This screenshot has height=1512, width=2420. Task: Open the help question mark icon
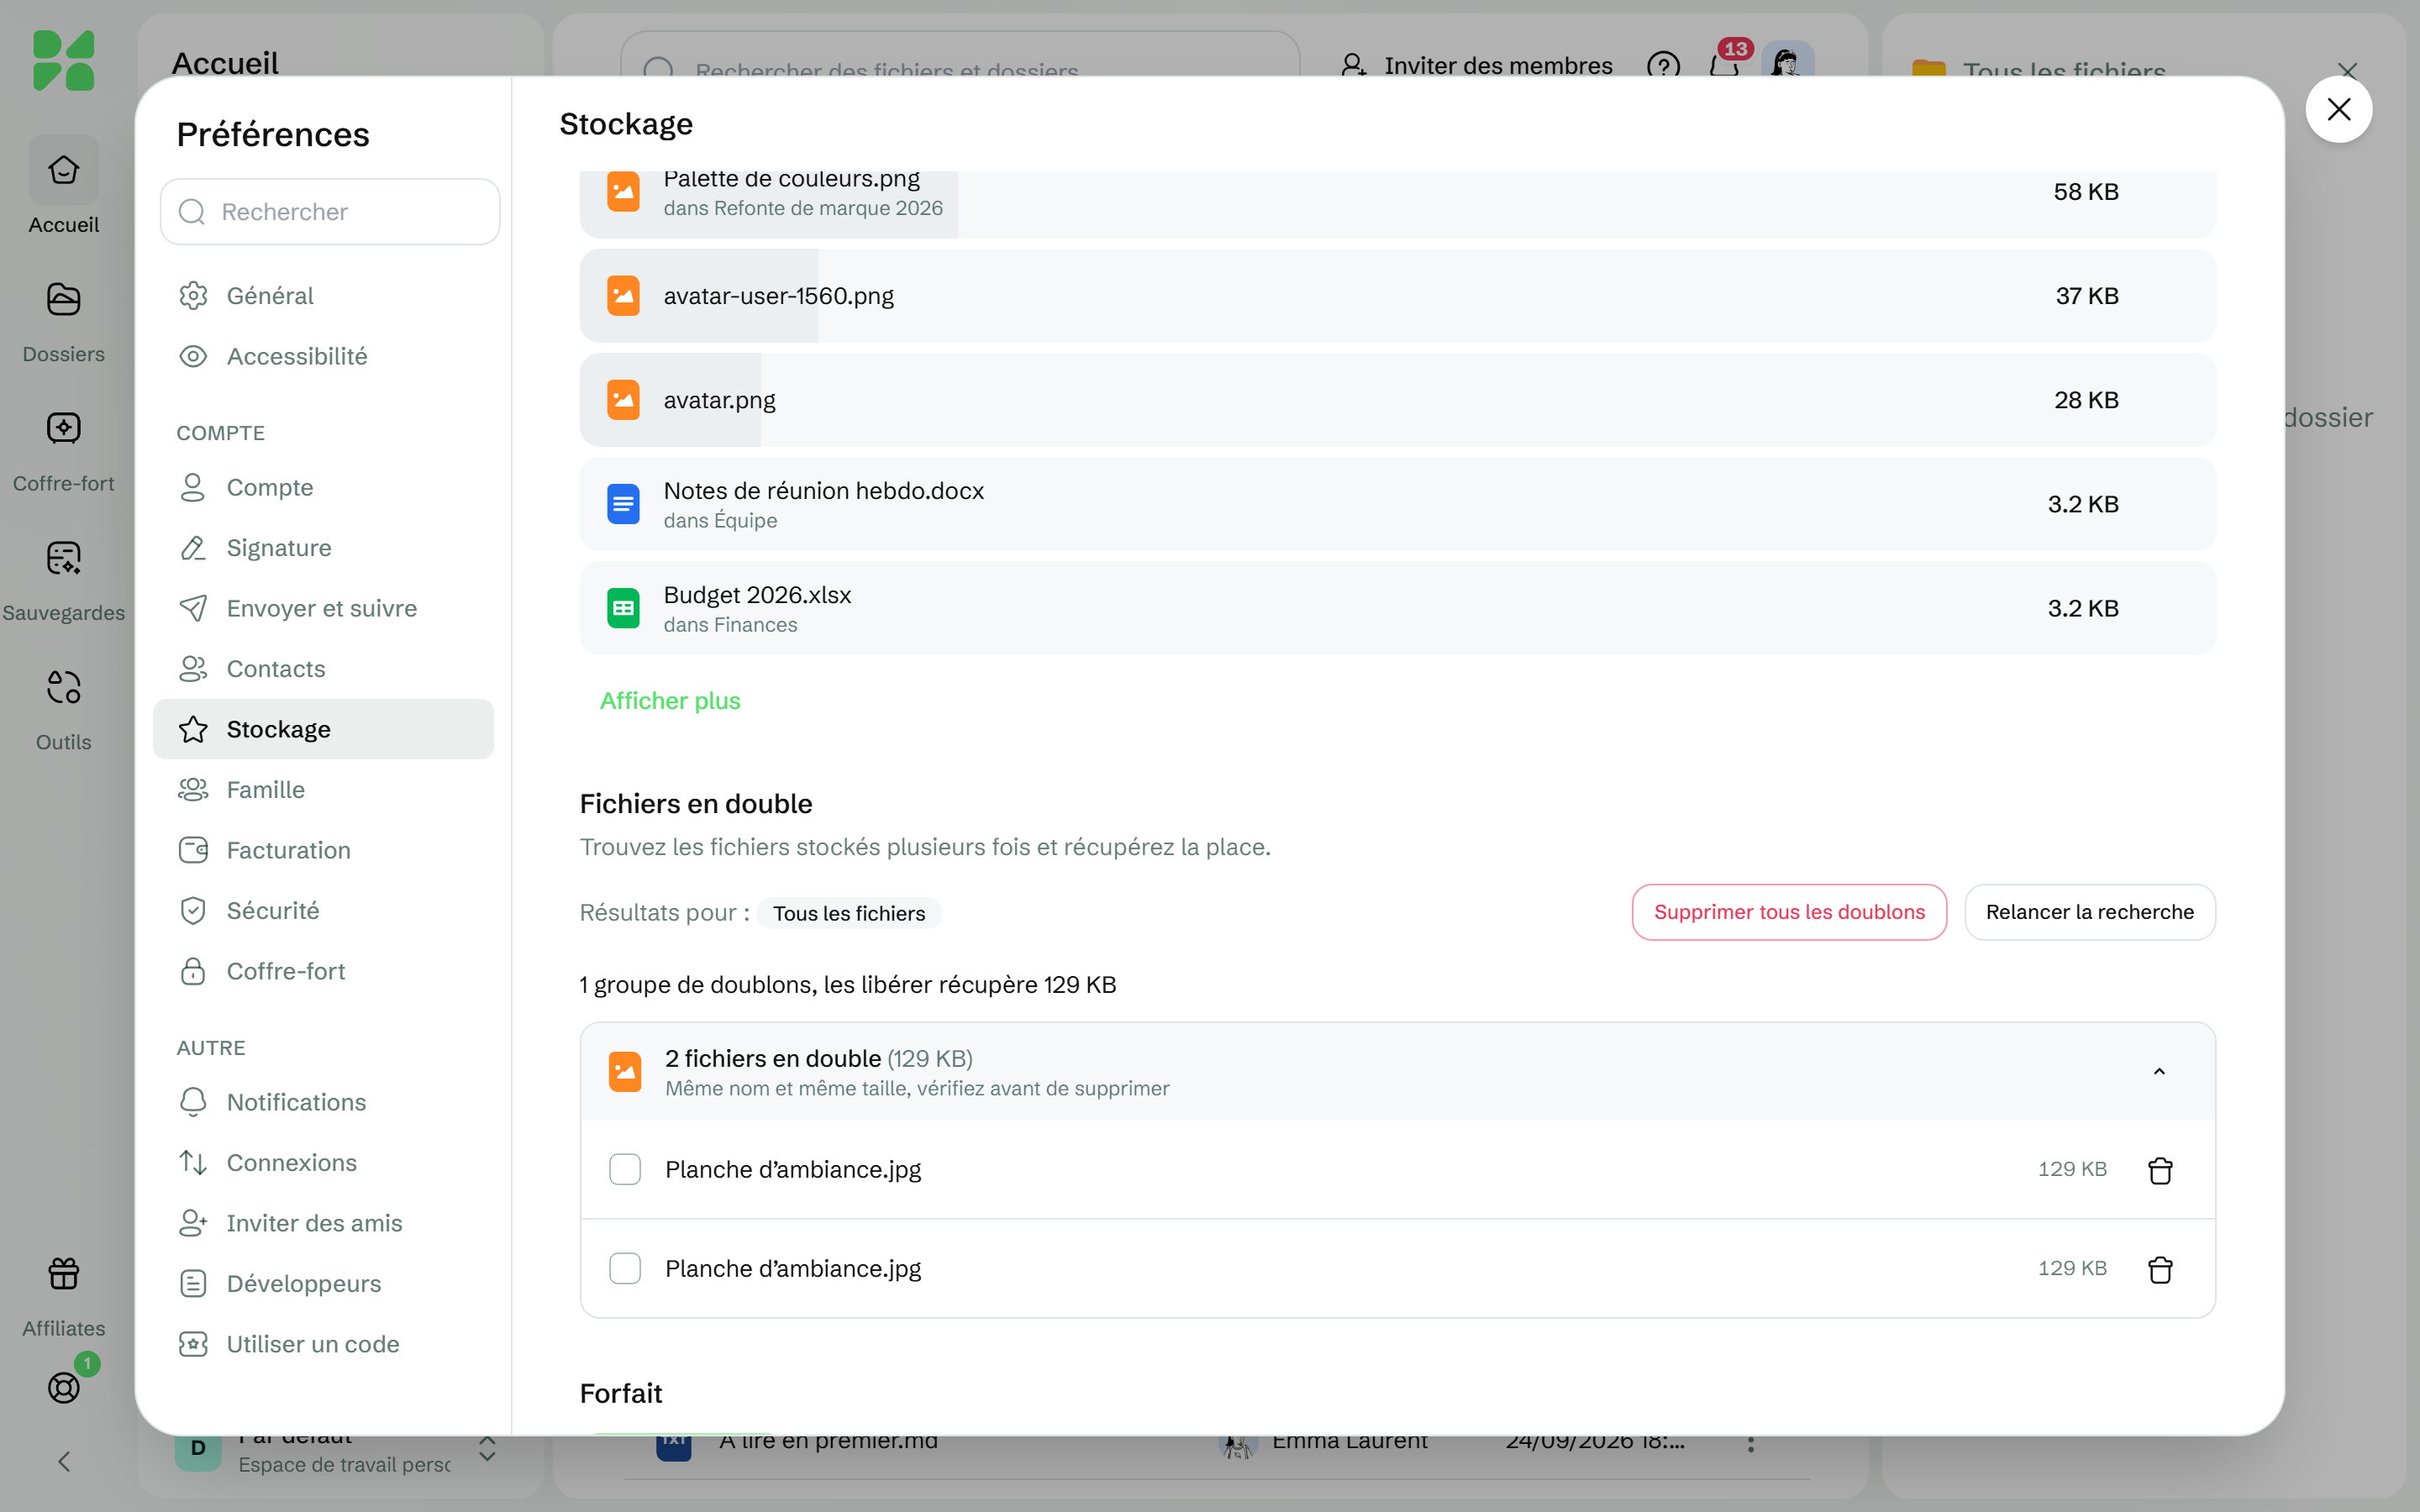(x=1663, y=66)
